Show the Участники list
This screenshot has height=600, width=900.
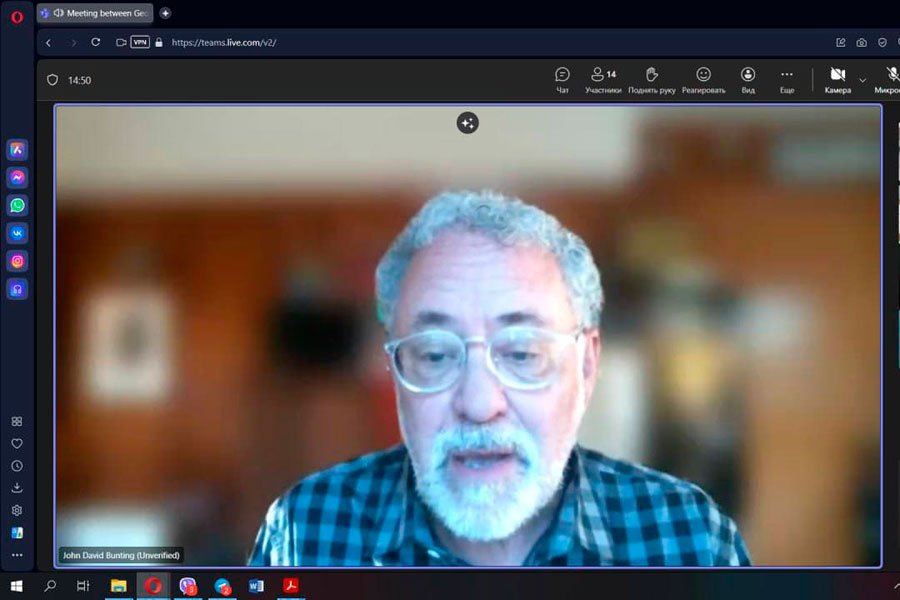pyautogui.click(x=602, y=79)
